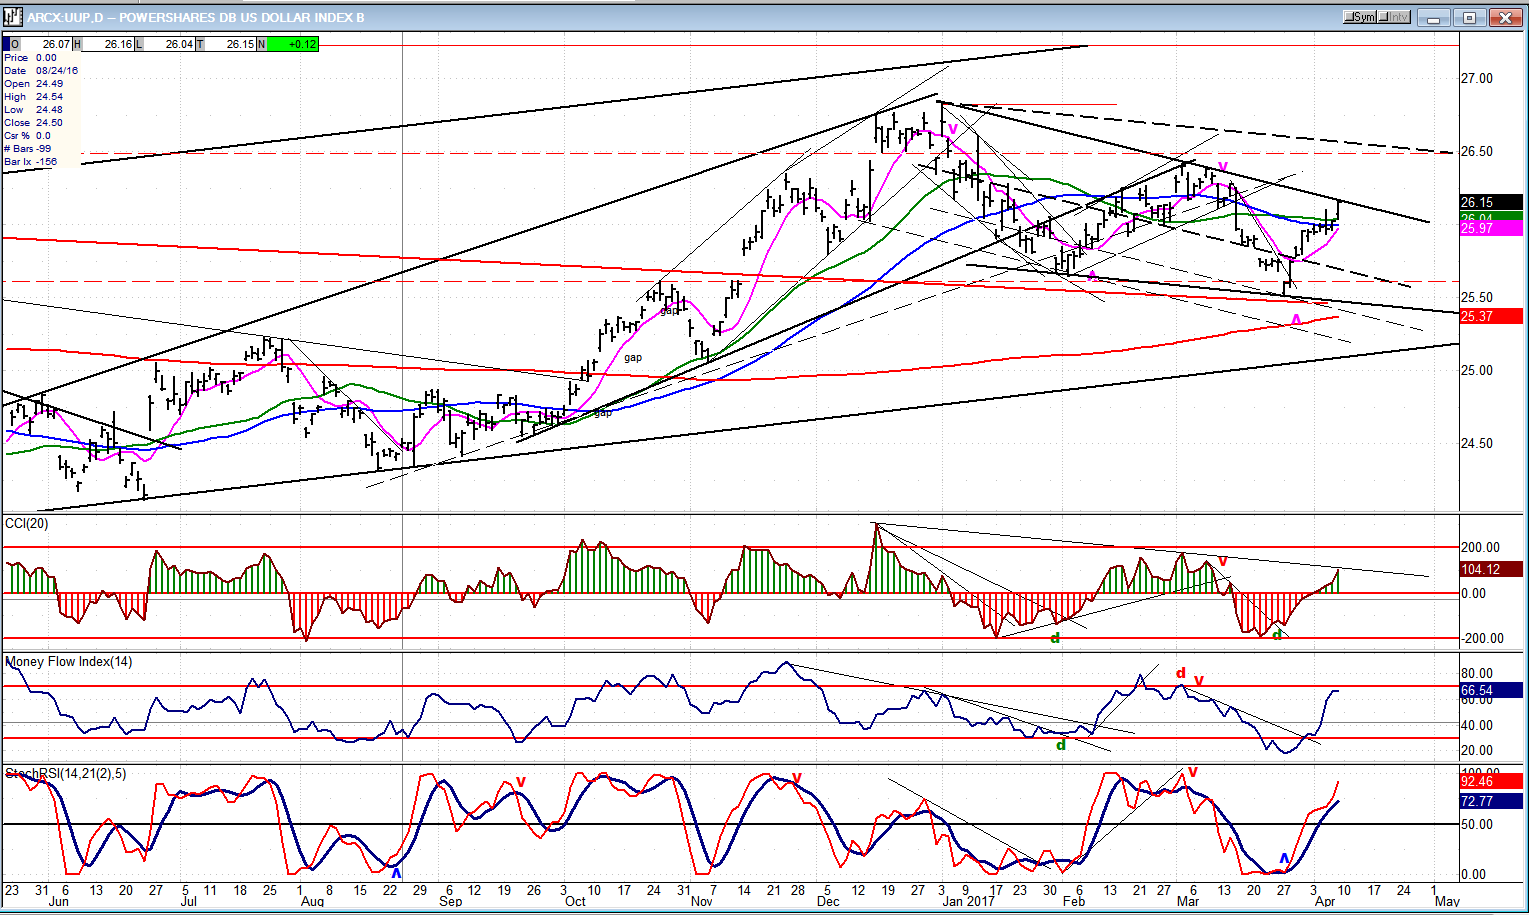
Task: Select the Money Flow Index(14) label
Action: pyautogui.click(x=68, y=661)
